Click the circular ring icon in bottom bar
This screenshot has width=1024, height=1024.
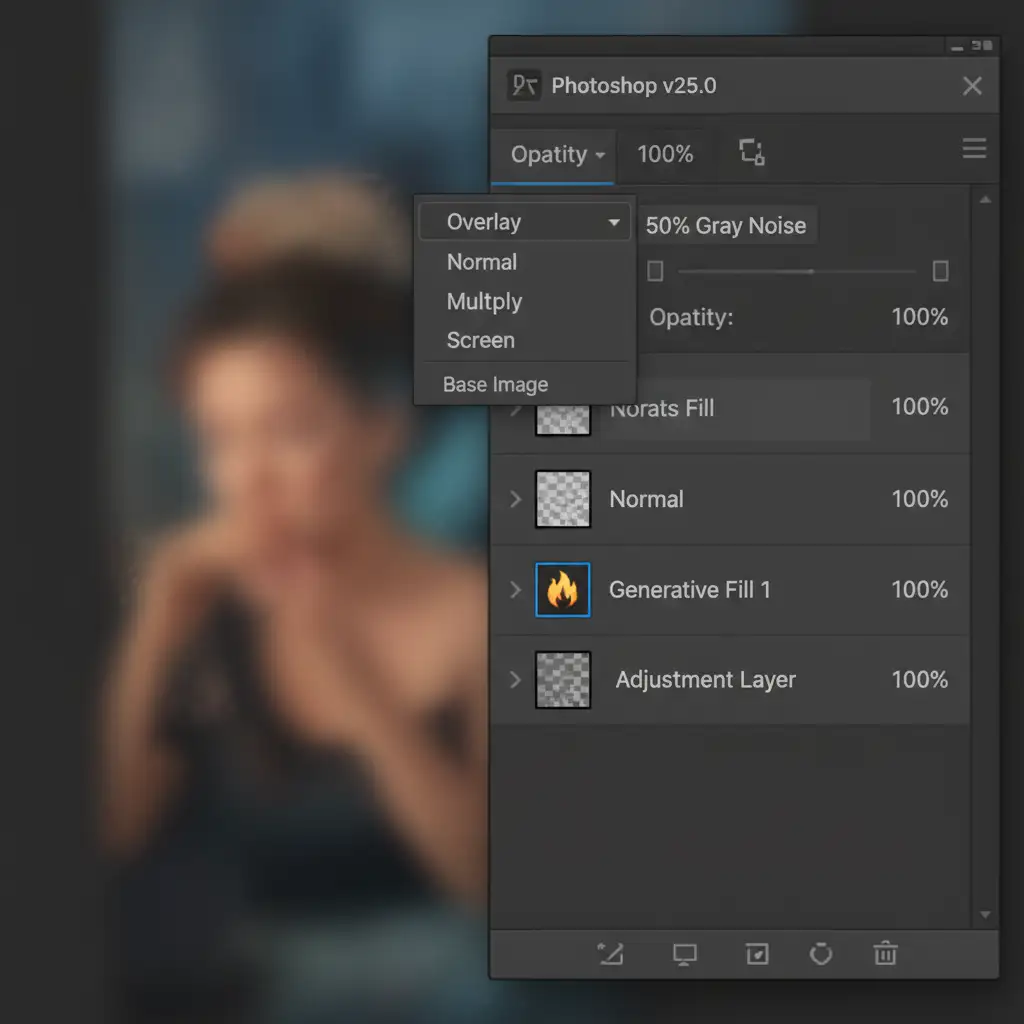click(x=821, y=954)
